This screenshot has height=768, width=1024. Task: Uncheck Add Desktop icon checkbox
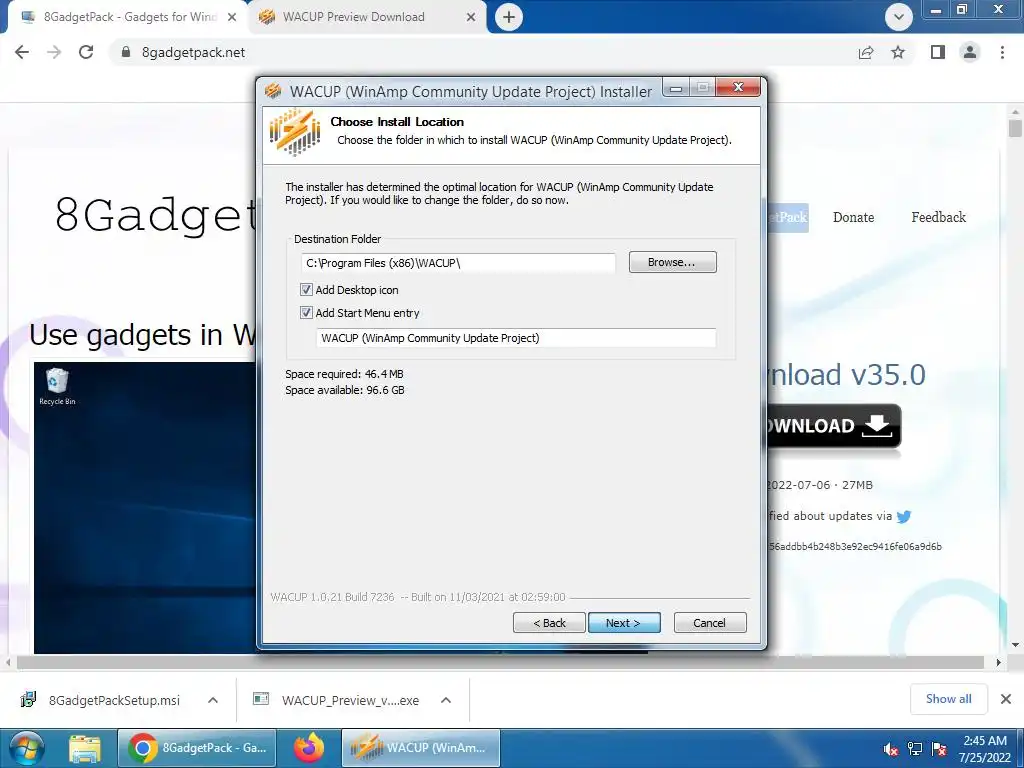pos(306,289)
